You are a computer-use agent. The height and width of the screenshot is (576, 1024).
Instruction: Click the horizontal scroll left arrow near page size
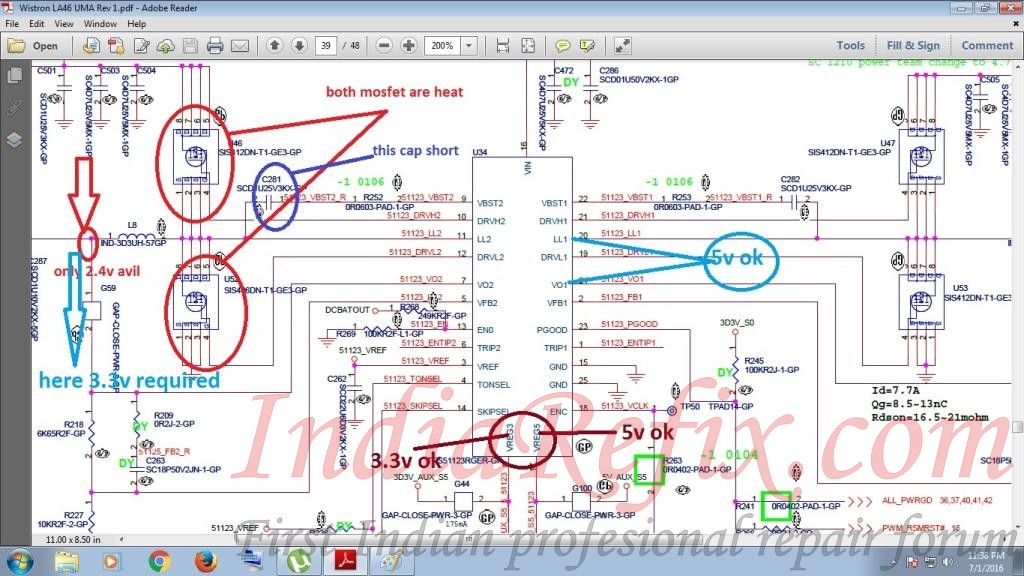[x=121, y=539]
